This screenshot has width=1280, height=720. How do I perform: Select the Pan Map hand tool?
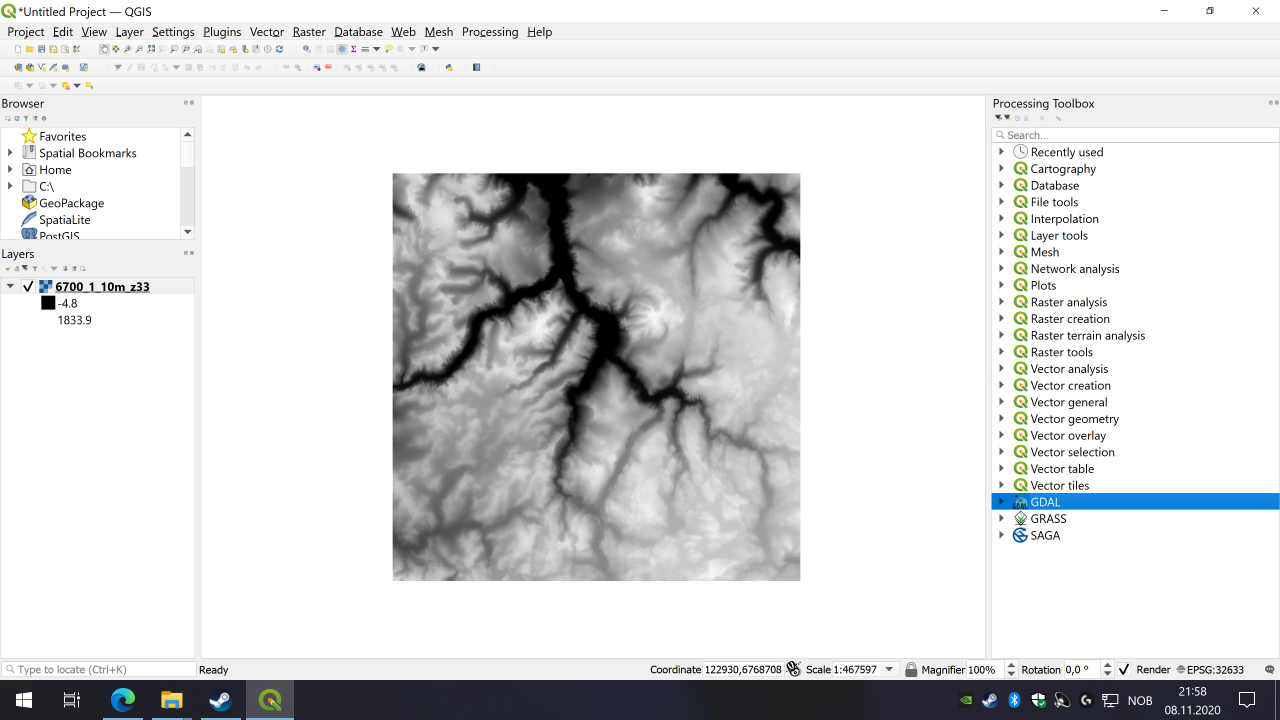point(104,49)
